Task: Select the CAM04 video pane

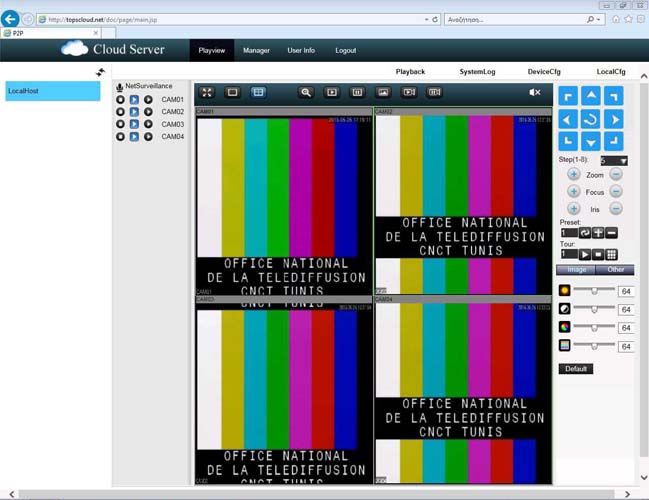Action: 463,389
